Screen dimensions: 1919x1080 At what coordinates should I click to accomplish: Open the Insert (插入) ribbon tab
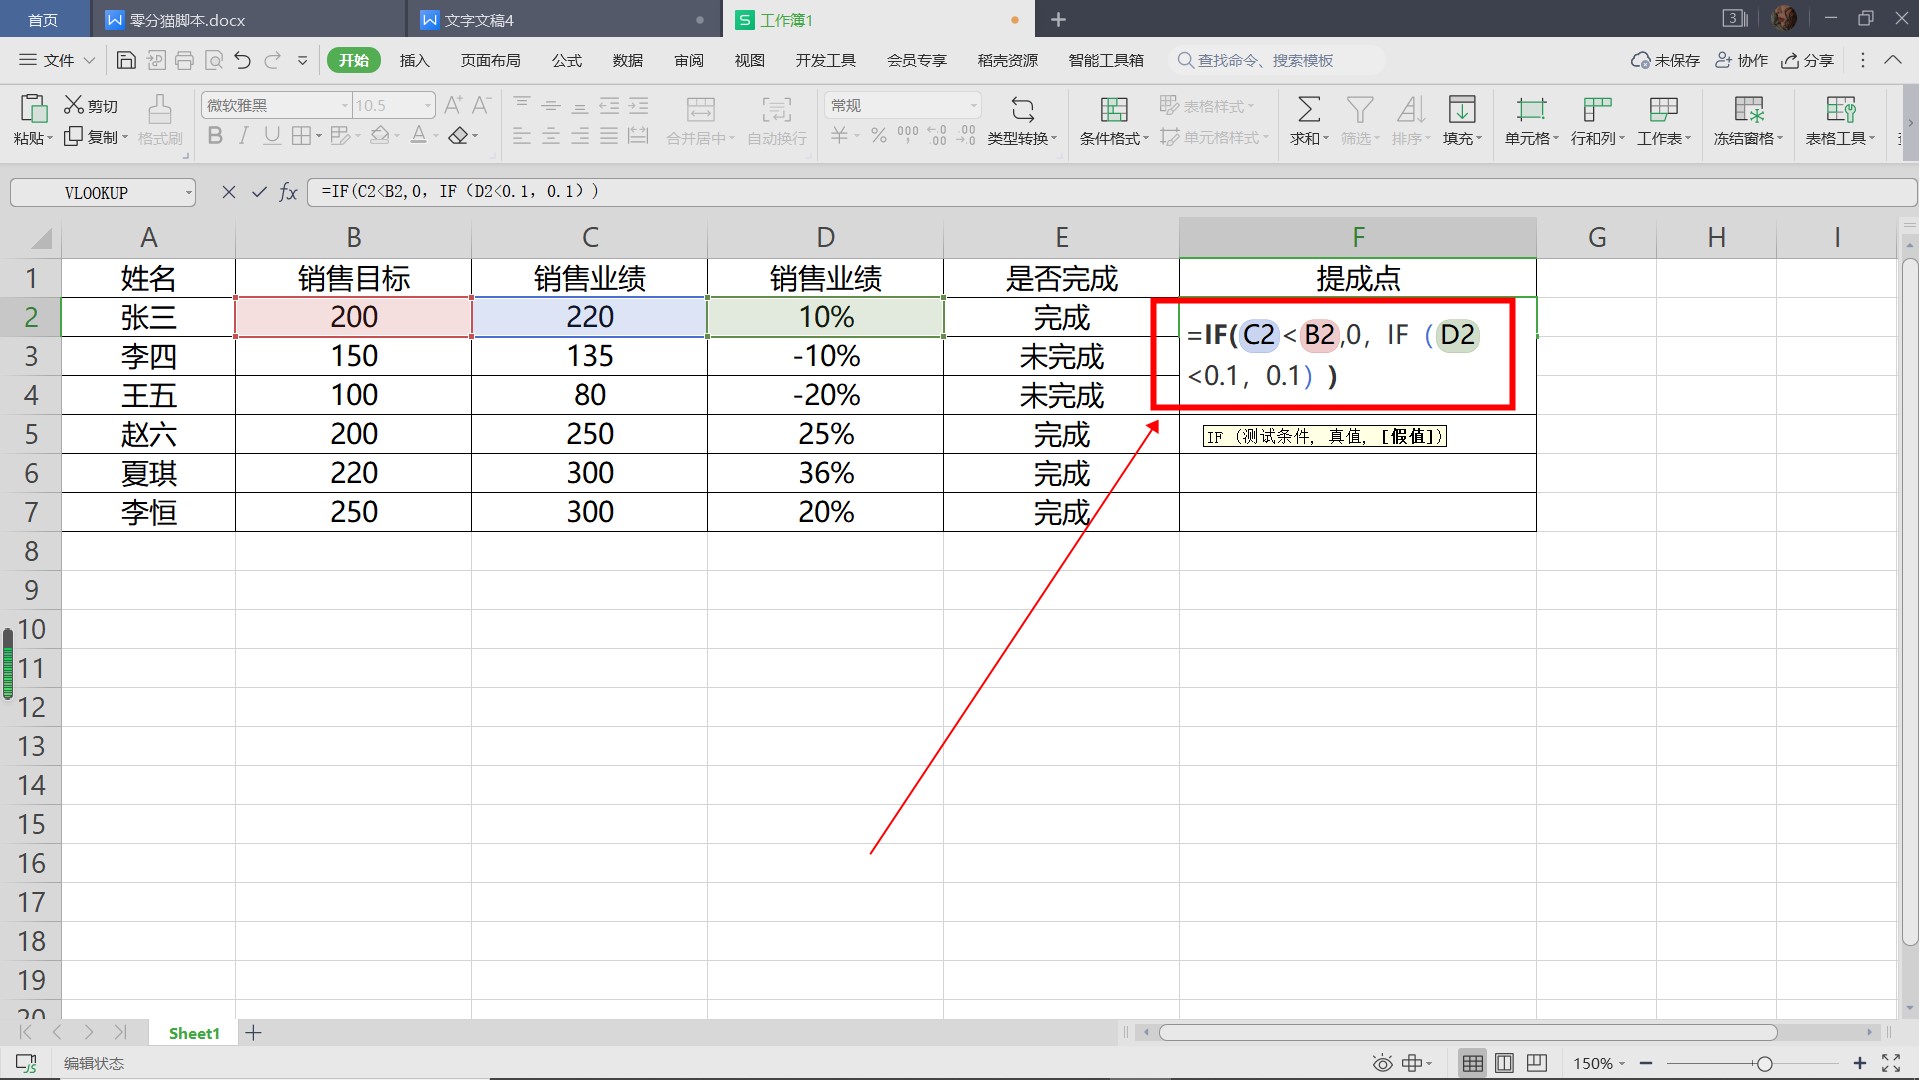pos(414,61)
